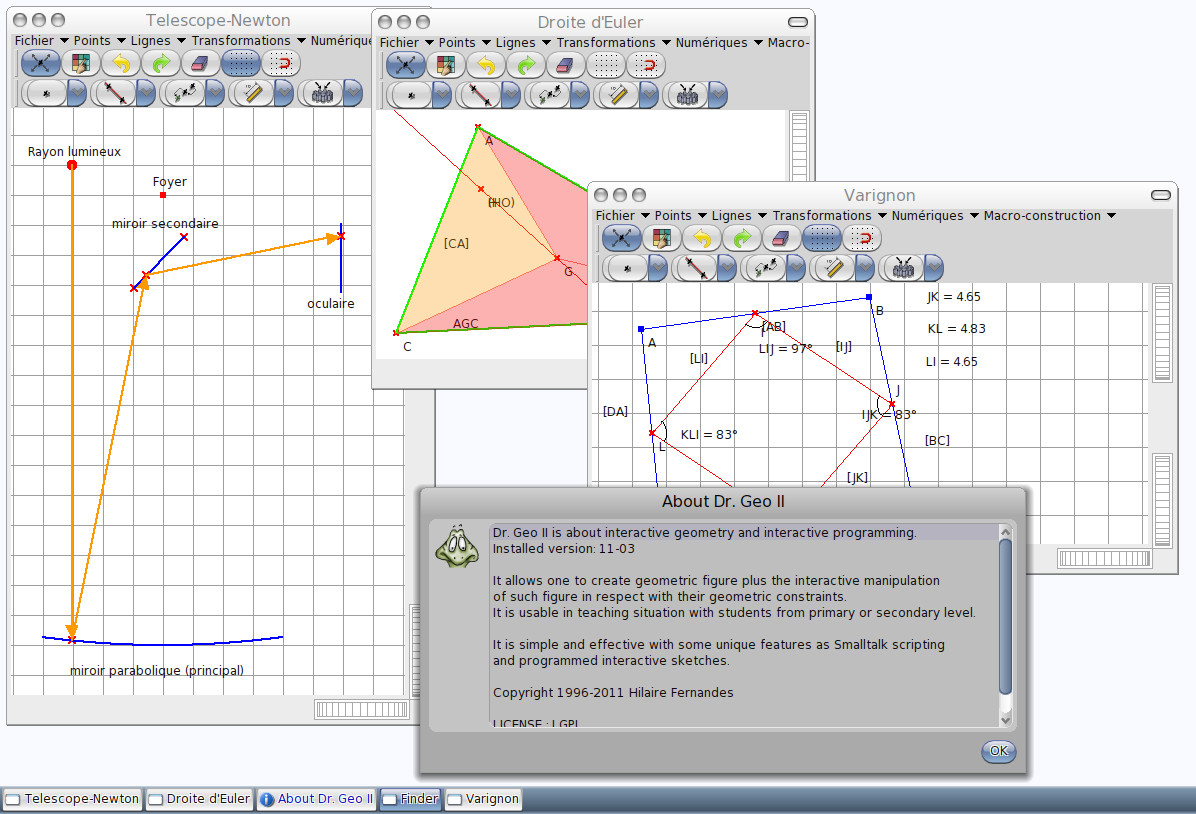
Task: Open Finder from the taskbar
Action: [410, 799]
